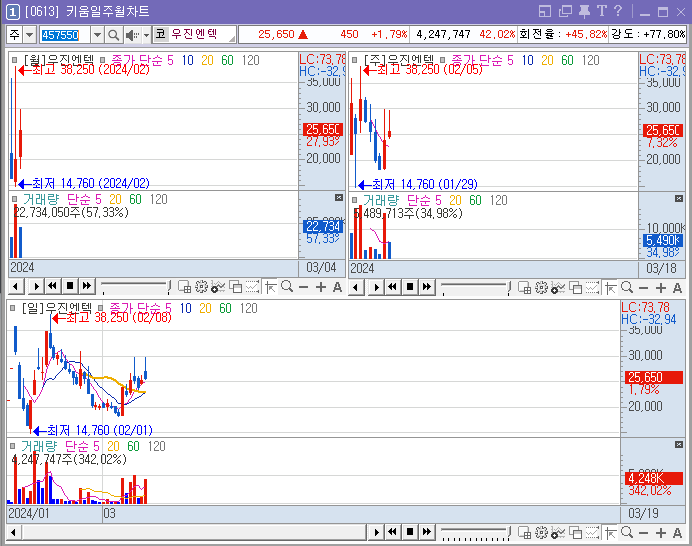The width and height of the screenshot is (692, 546).
Task: Open monthly chart settings gear icon
Action: (x=201, y=287)
